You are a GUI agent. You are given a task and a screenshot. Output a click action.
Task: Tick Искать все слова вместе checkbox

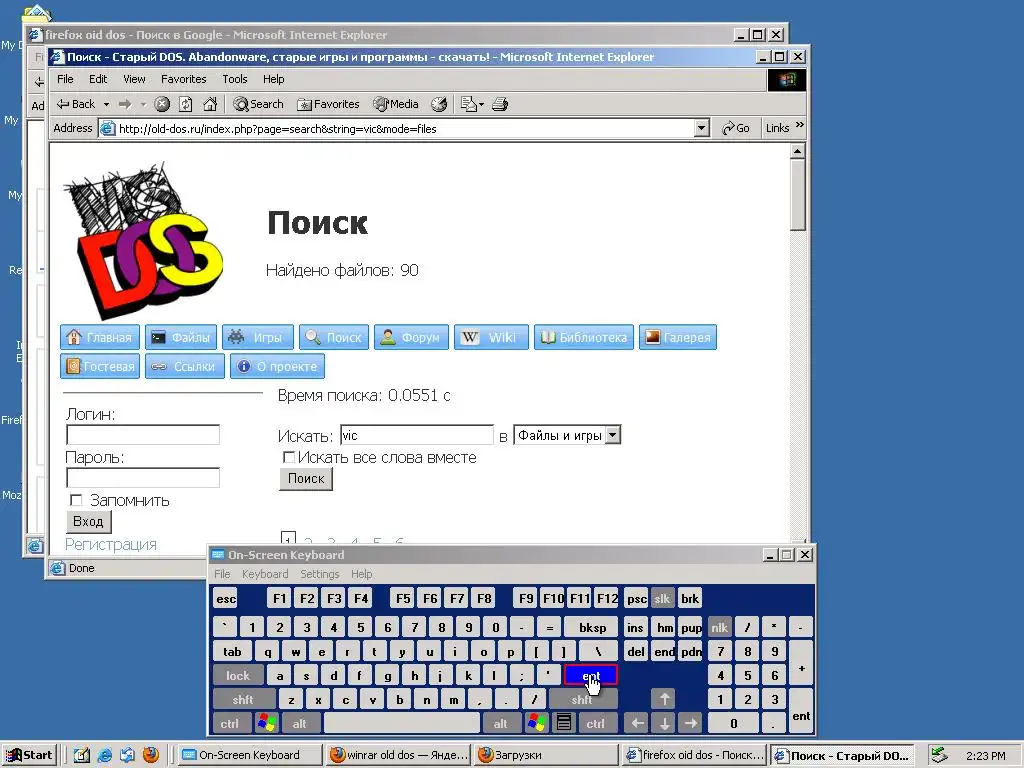289,457
